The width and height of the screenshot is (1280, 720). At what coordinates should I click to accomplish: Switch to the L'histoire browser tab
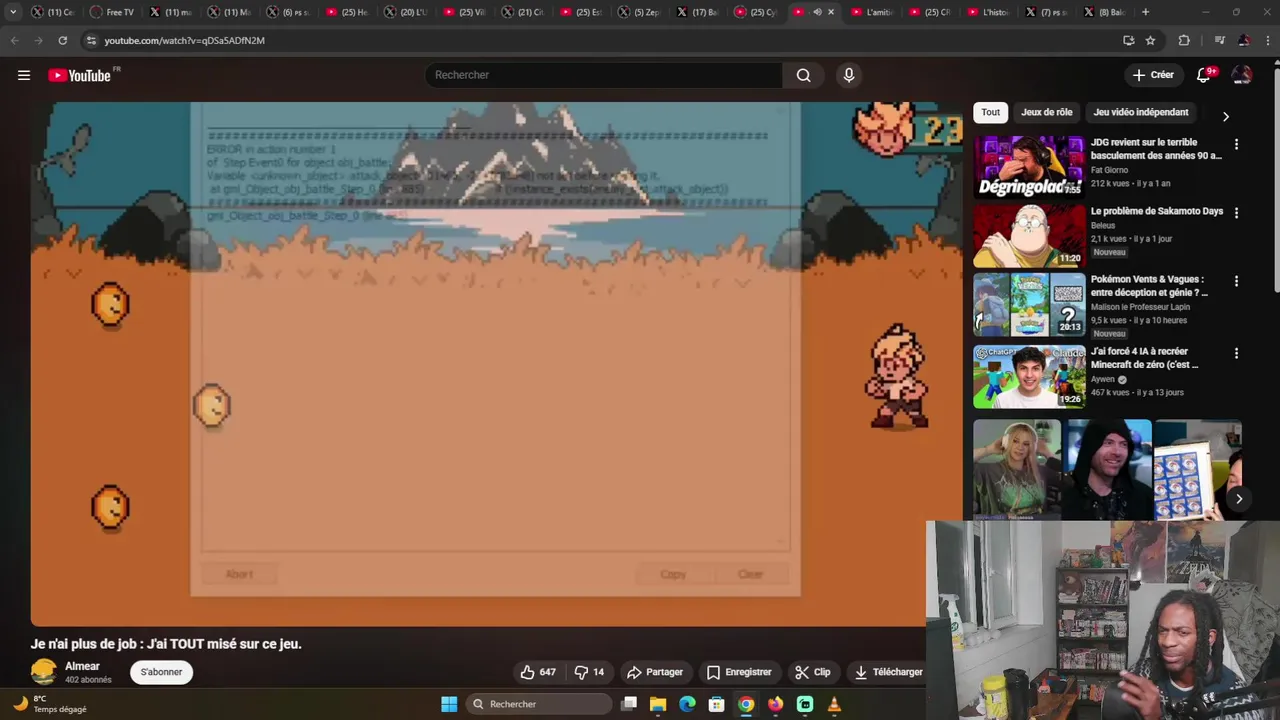[989, 12]
